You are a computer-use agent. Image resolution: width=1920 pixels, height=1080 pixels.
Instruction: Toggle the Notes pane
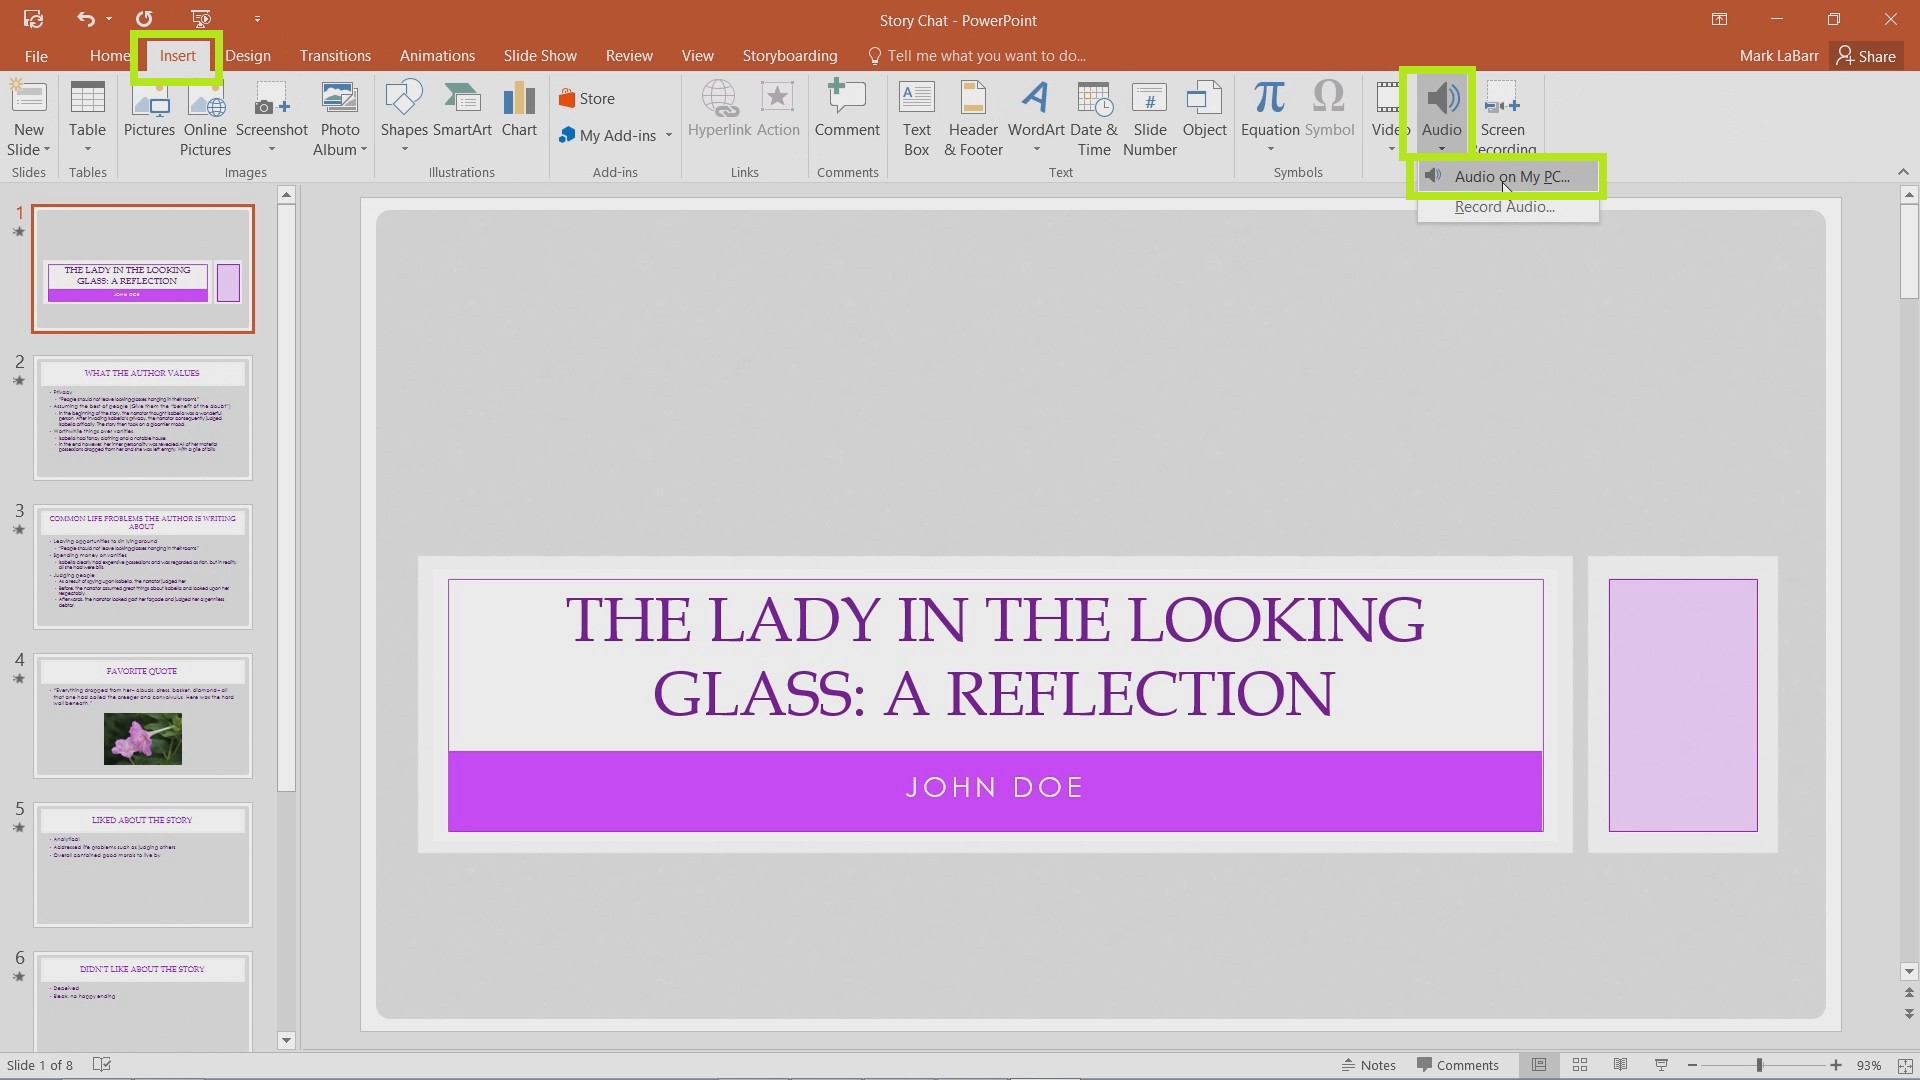[1368, 1065]
